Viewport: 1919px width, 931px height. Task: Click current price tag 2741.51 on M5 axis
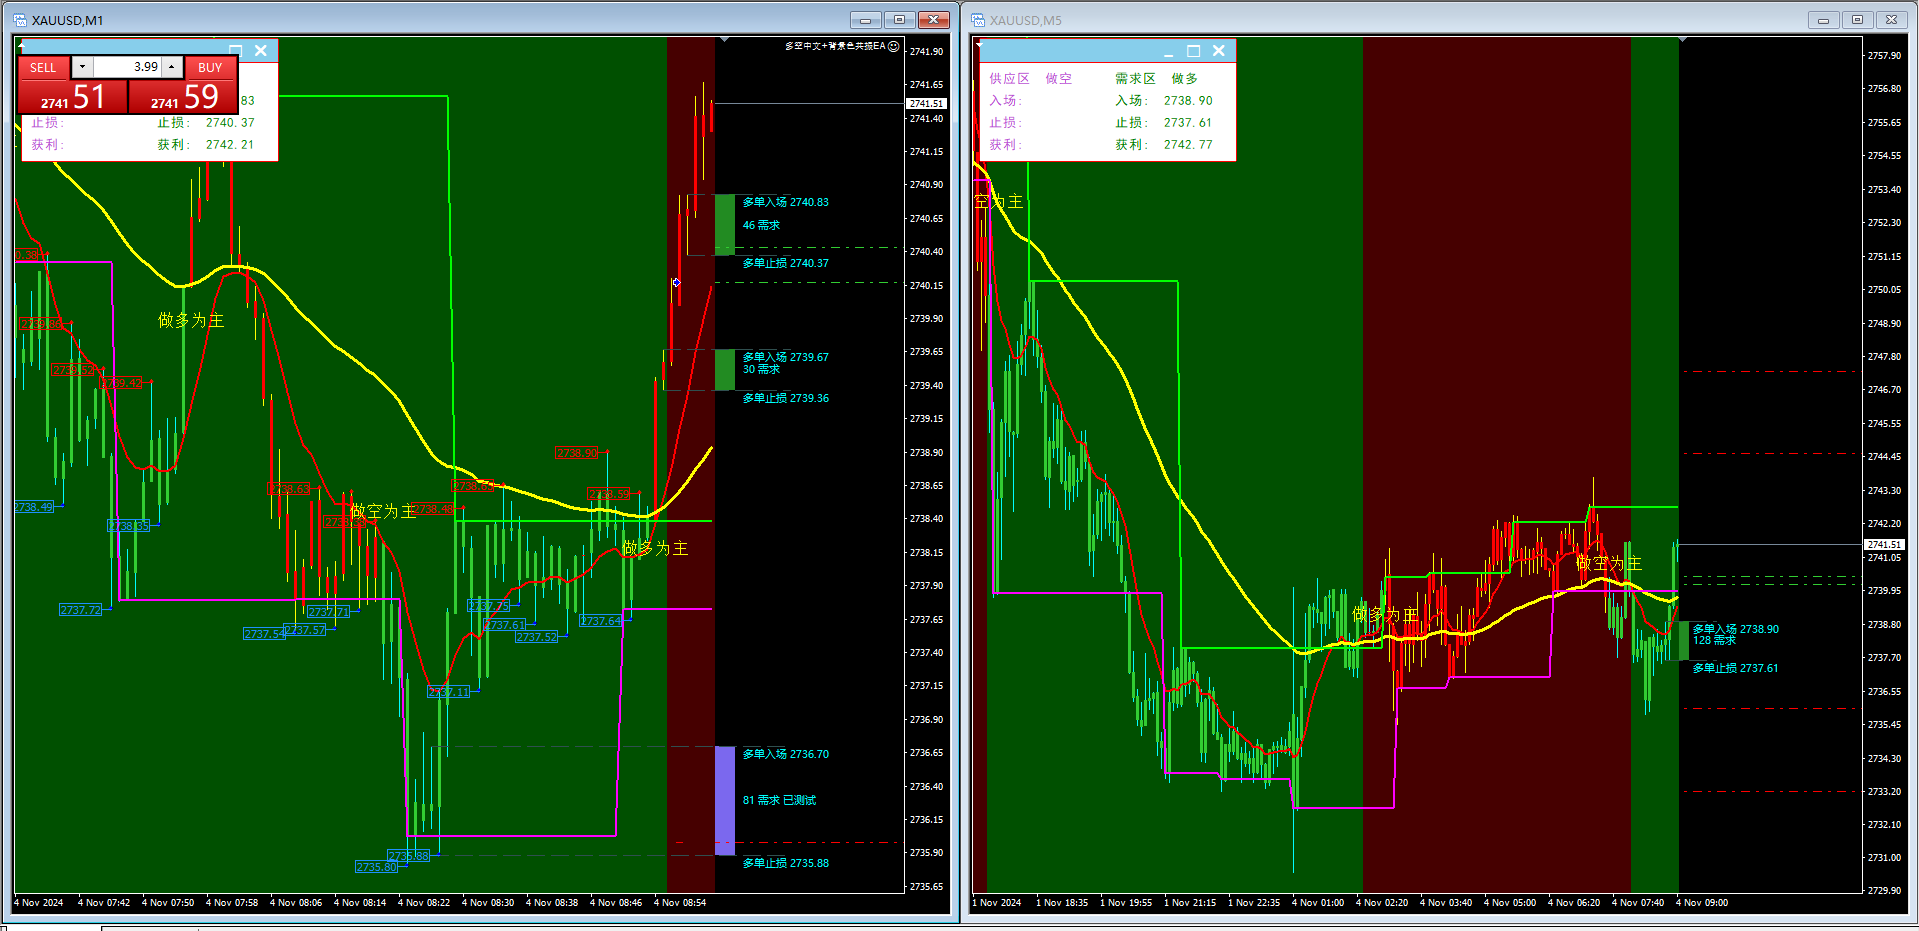coord(1884,545)
